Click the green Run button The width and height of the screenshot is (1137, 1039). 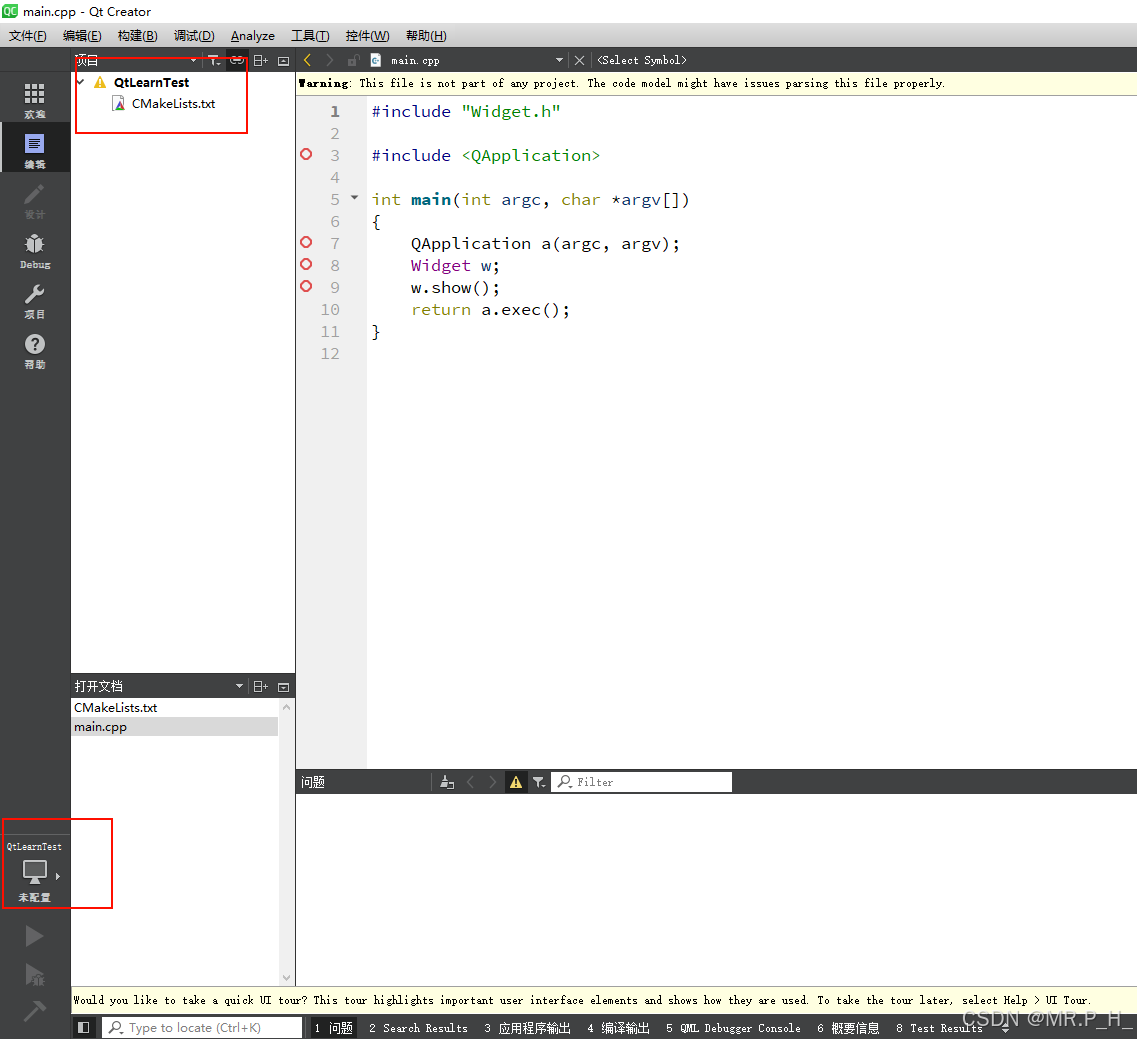34,936
